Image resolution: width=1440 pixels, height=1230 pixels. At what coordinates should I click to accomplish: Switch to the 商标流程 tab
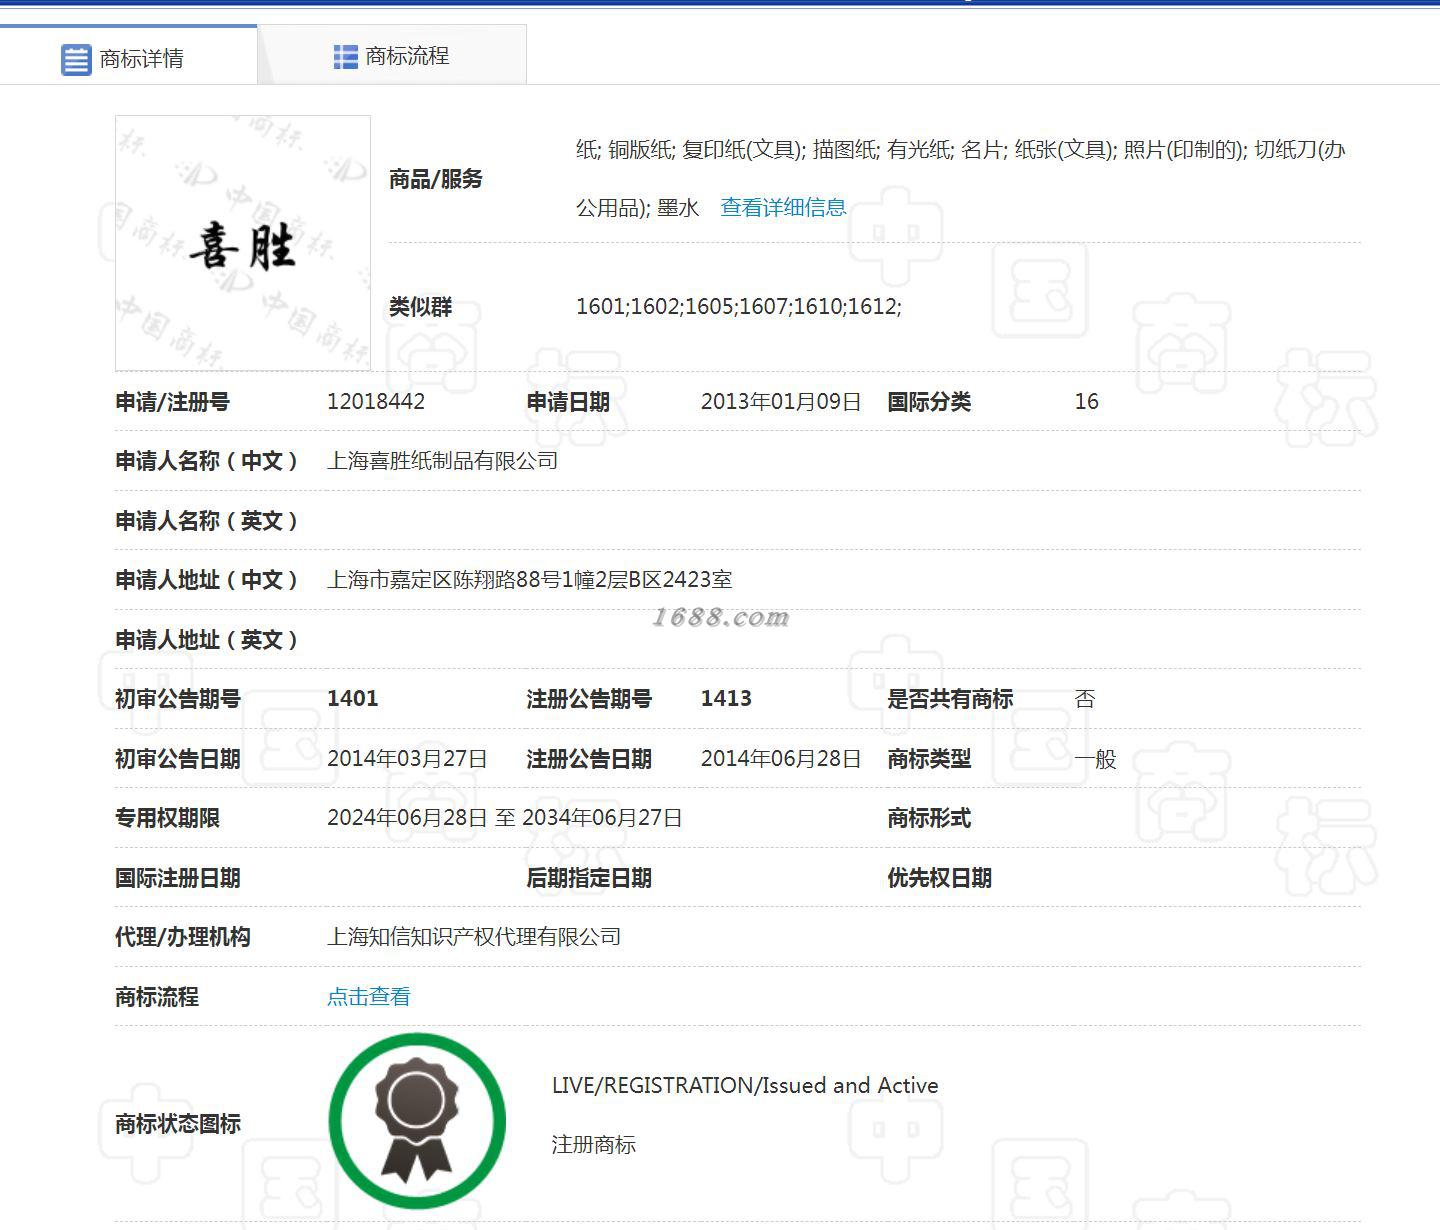(392, 56)
